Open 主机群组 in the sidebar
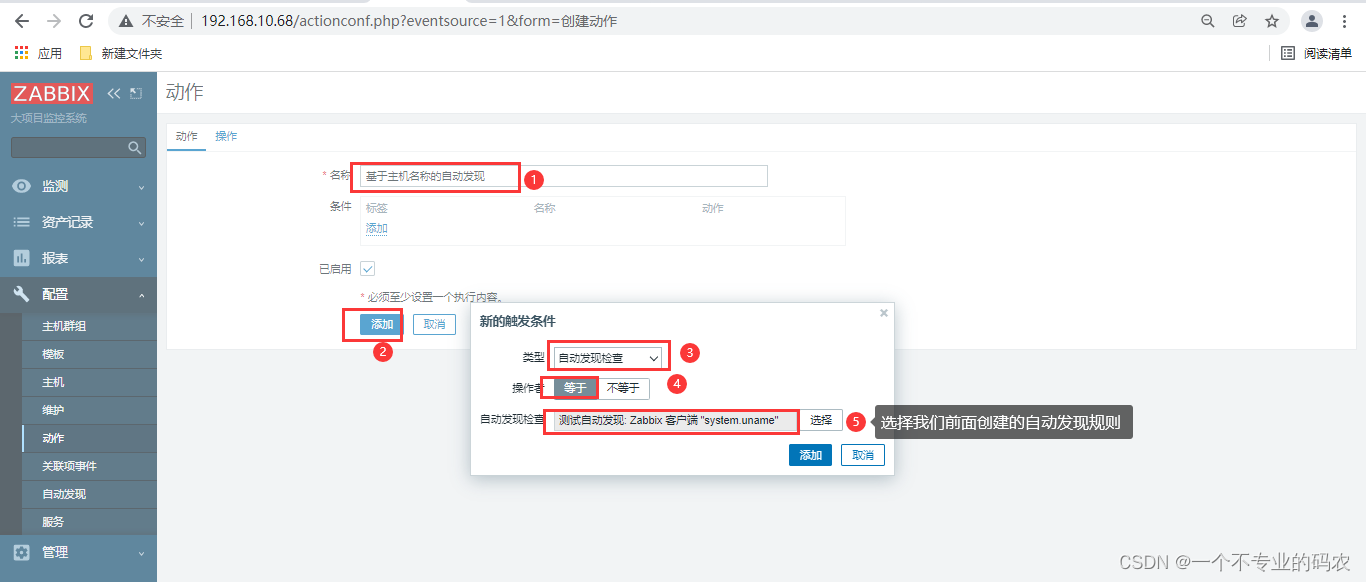The width and height of the screenshot is (1366, 582). tap(89, 326)
